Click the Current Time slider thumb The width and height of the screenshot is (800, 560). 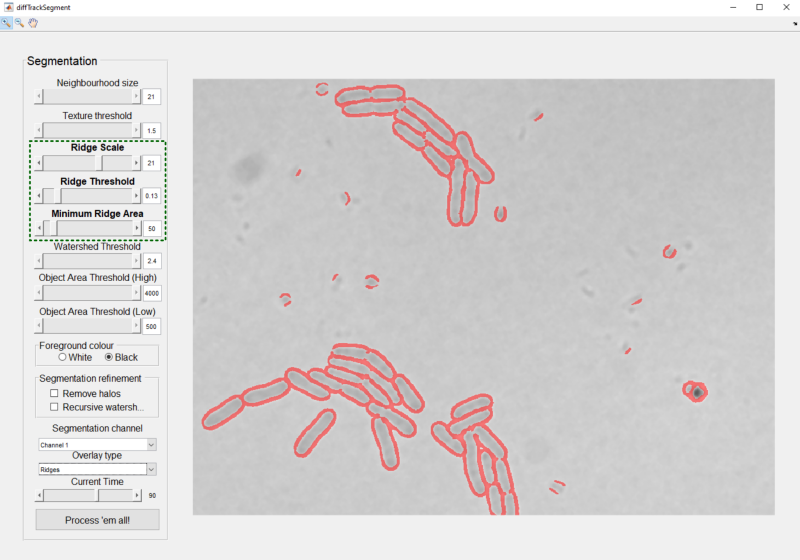97,495
